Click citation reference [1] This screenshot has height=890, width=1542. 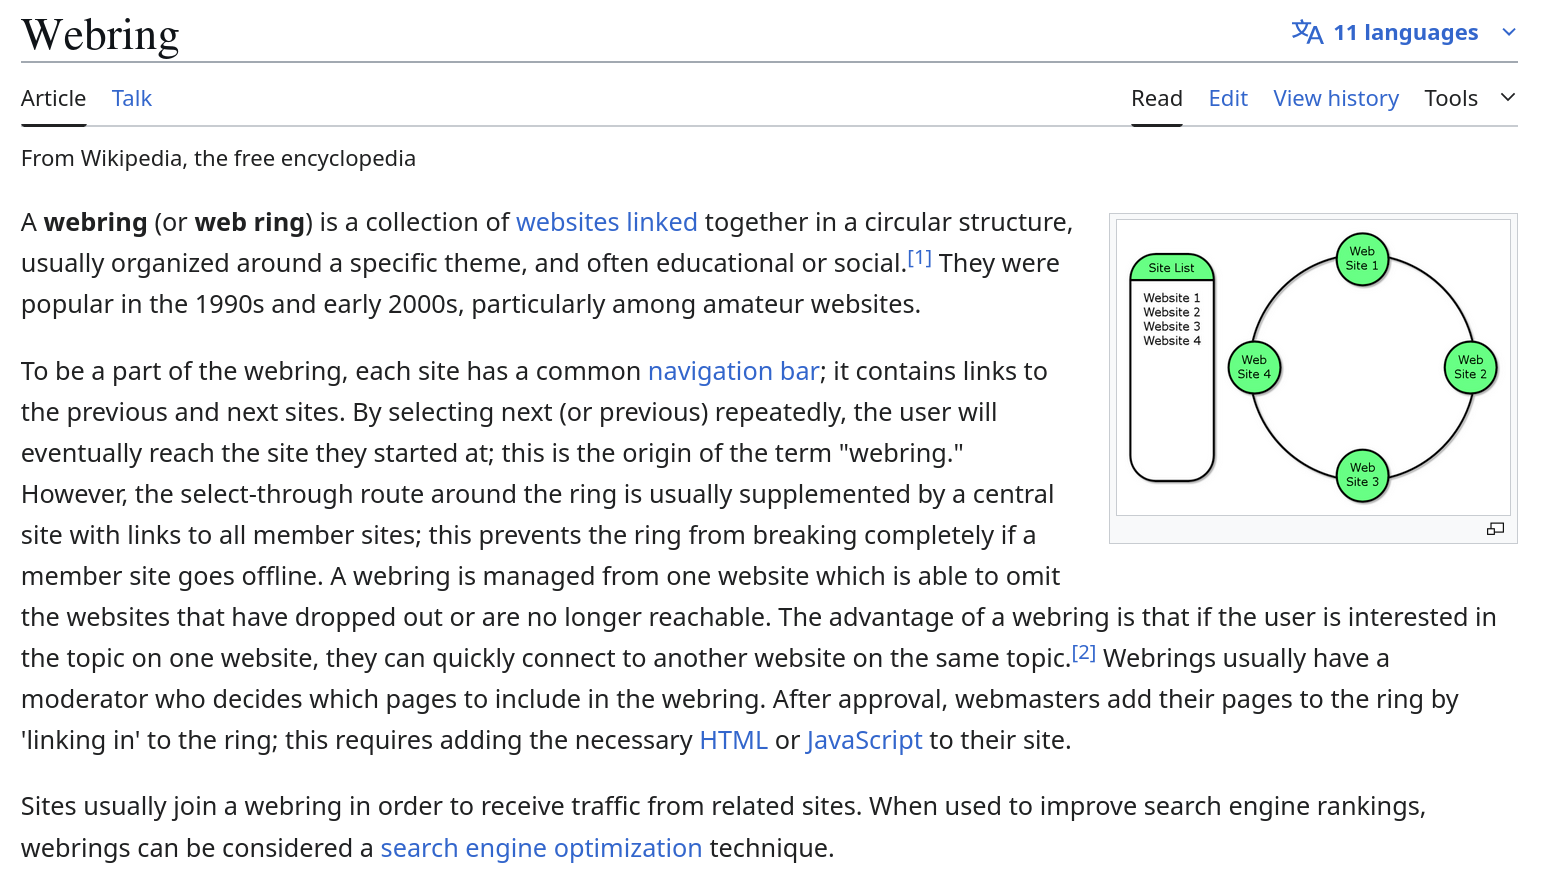tap(920, 258)
